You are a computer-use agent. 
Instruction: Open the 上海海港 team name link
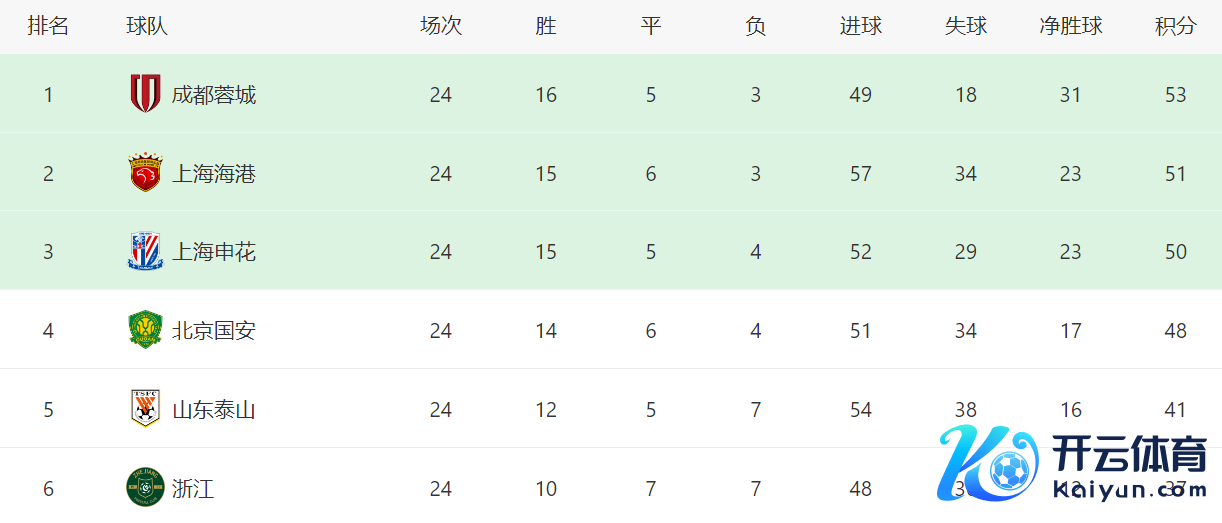click(214, 174)
